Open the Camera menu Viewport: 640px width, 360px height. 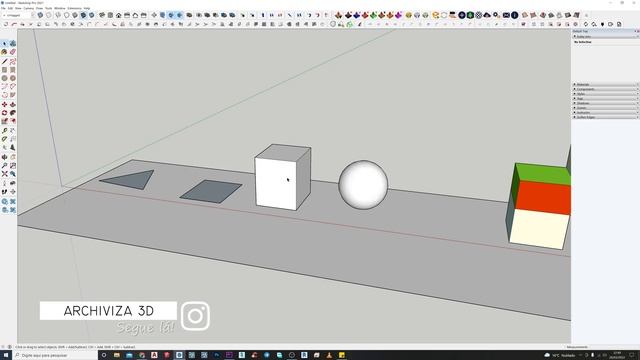(29, 8)
